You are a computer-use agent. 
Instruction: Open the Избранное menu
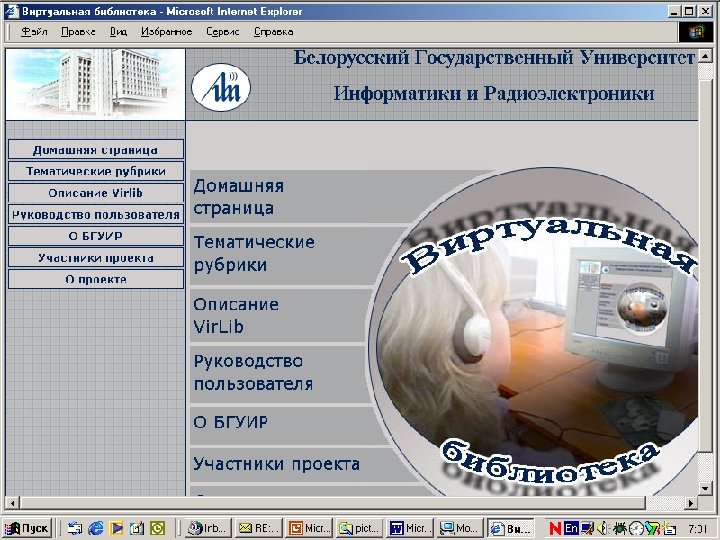point(166,32)
